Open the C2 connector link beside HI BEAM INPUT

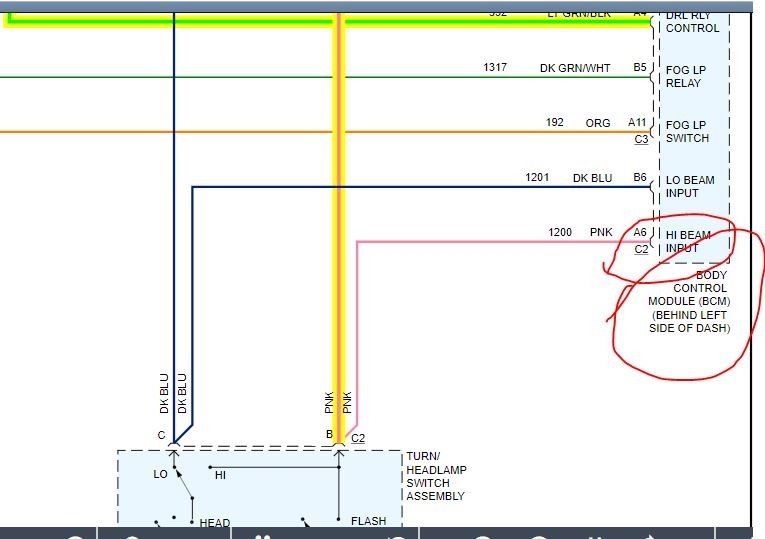(641, 249)
